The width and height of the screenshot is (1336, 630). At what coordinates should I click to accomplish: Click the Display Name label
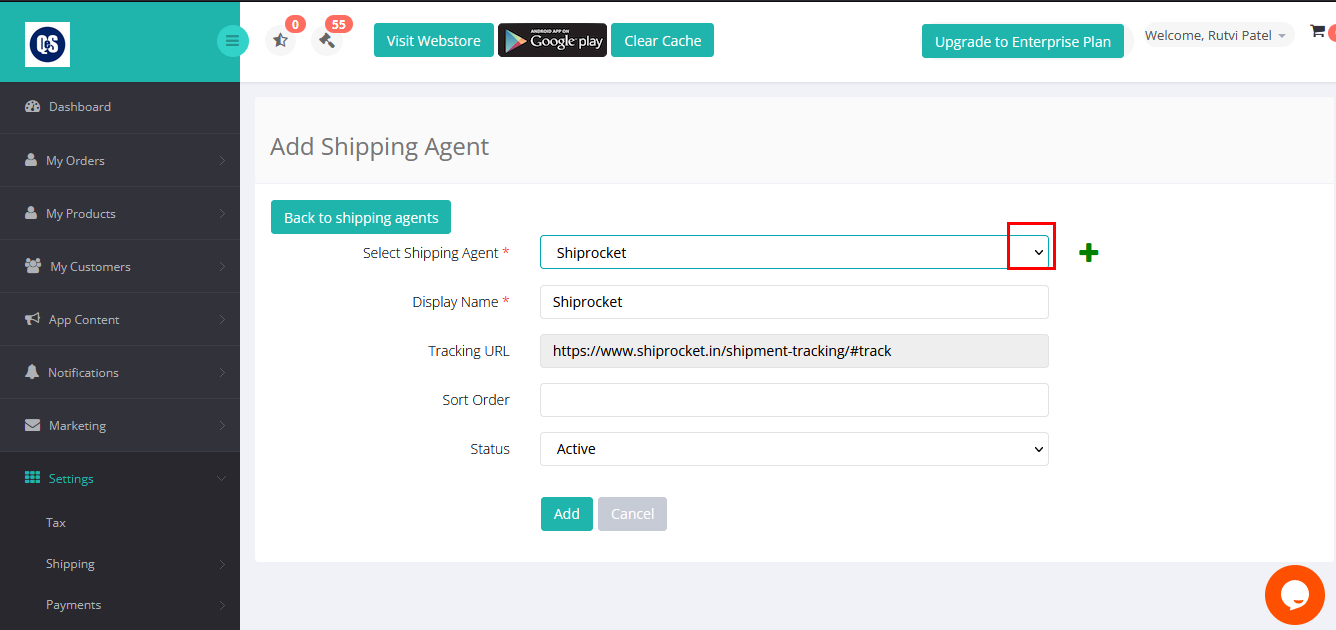click(x=461, y=302)
